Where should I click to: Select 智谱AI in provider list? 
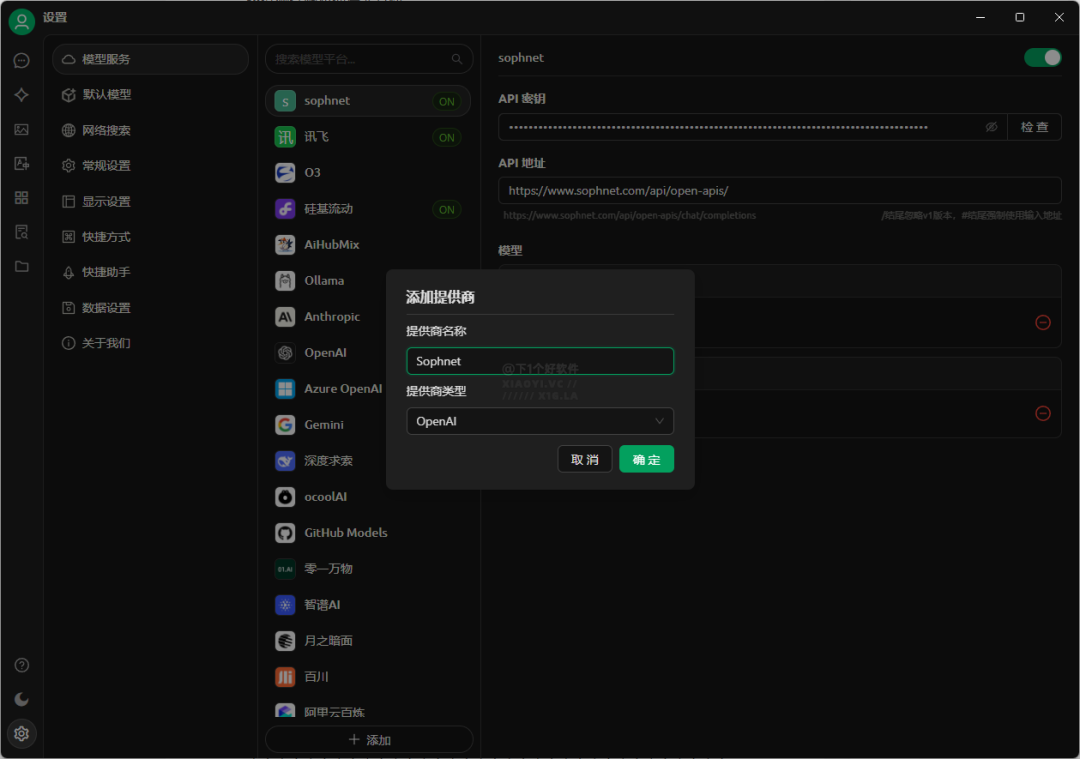(368, 605)
